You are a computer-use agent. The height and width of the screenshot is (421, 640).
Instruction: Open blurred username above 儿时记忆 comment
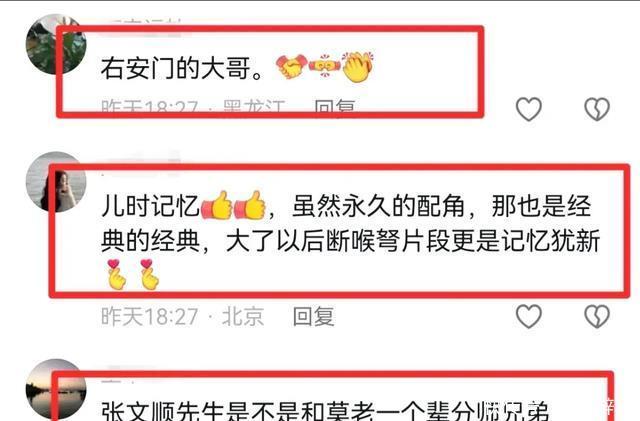(x=141, y=159)
